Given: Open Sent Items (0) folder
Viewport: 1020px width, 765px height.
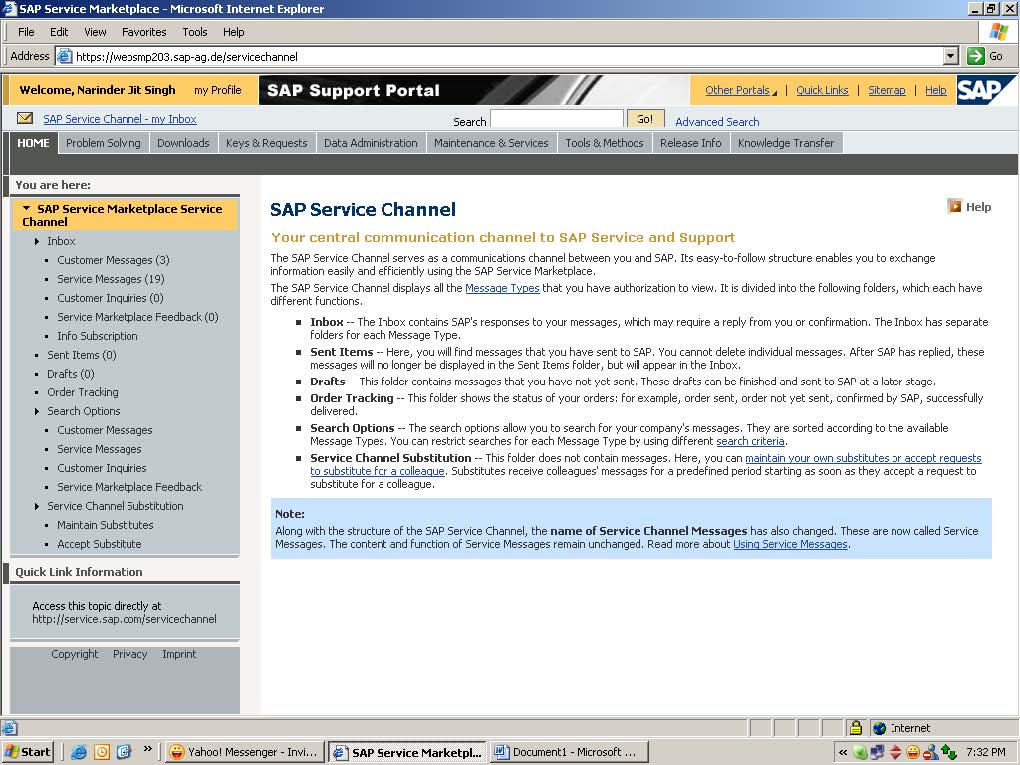Looking at the screenshot, I should [x=81, y=355].
